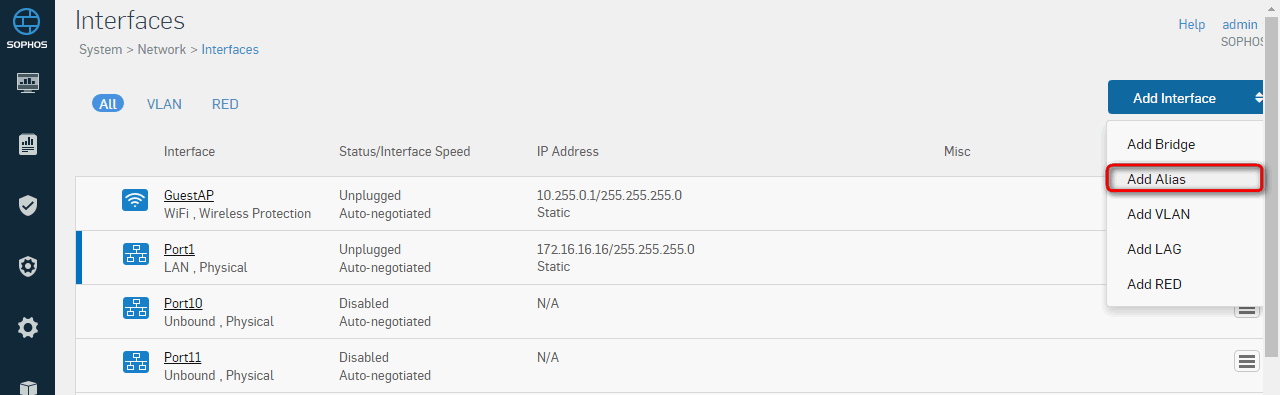Choose Add VLAN from the dropdown

tap(1158, 214)
